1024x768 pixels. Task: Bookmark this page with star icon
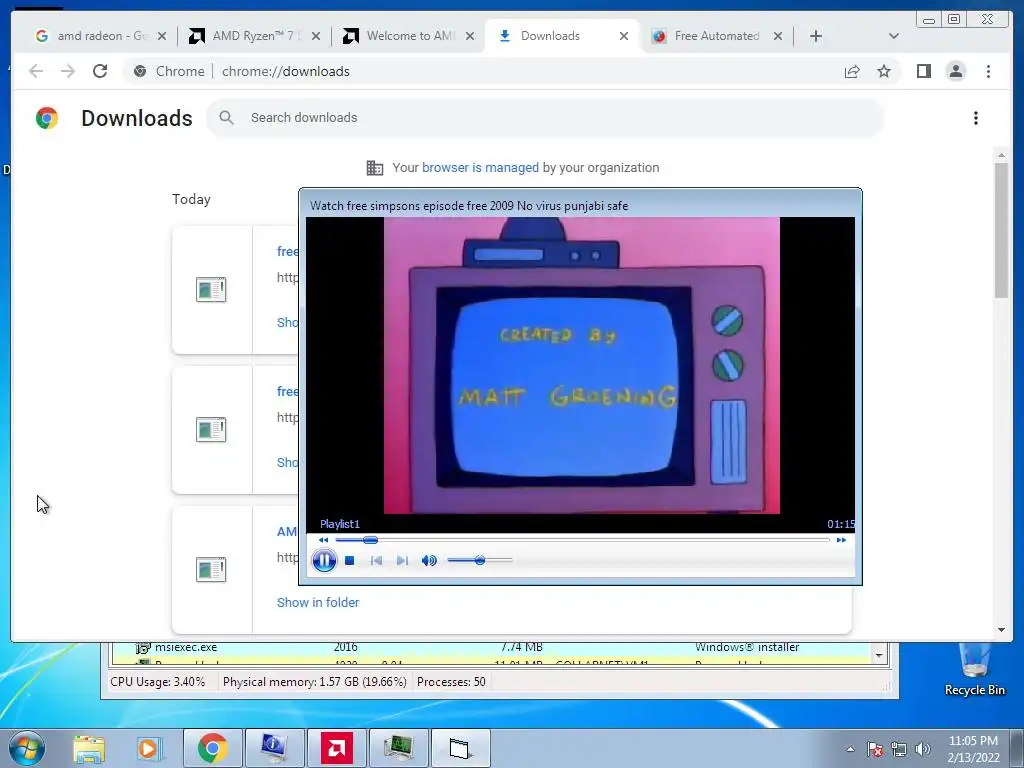tap(884, 71)
